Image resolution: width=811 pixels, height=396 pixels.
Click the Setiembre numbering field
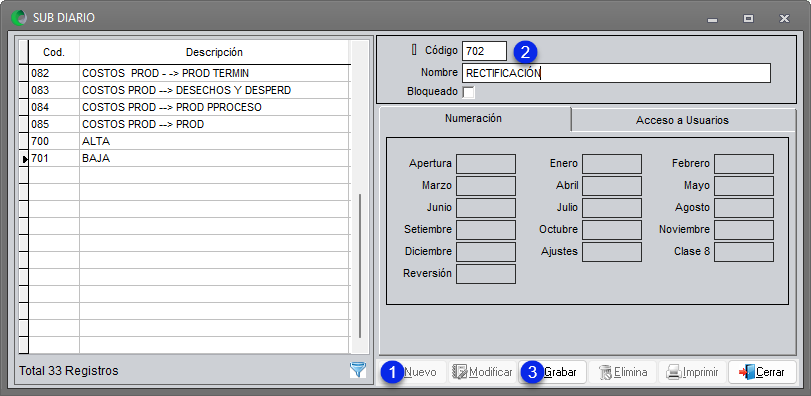(x=486, y=230)
